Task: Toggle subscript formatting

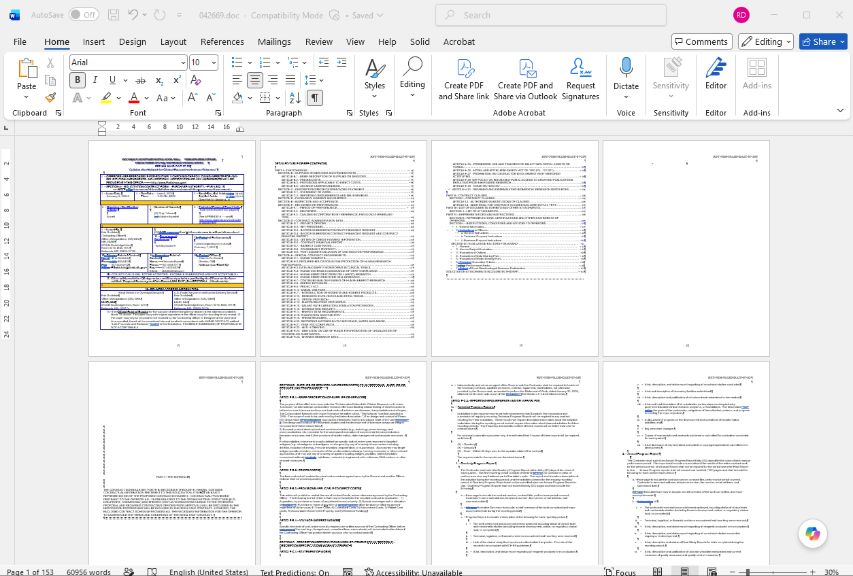Action: click(x=159, y=80)
